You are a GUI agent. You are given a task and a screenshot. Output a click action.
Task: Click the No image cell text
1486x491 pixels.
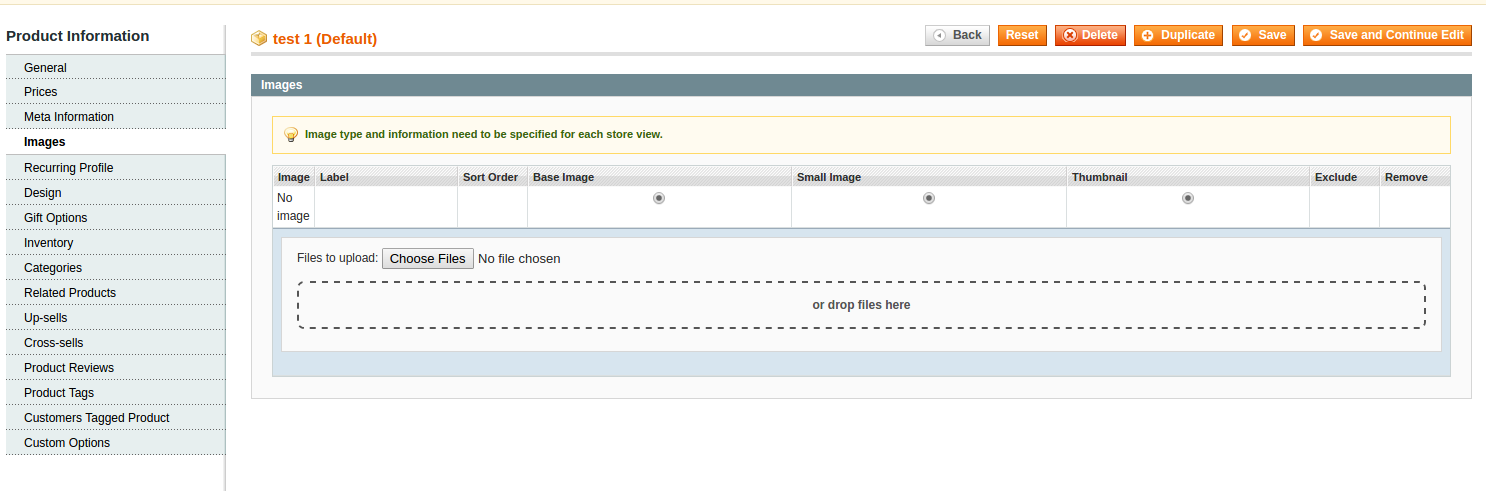tap(294, 207)
